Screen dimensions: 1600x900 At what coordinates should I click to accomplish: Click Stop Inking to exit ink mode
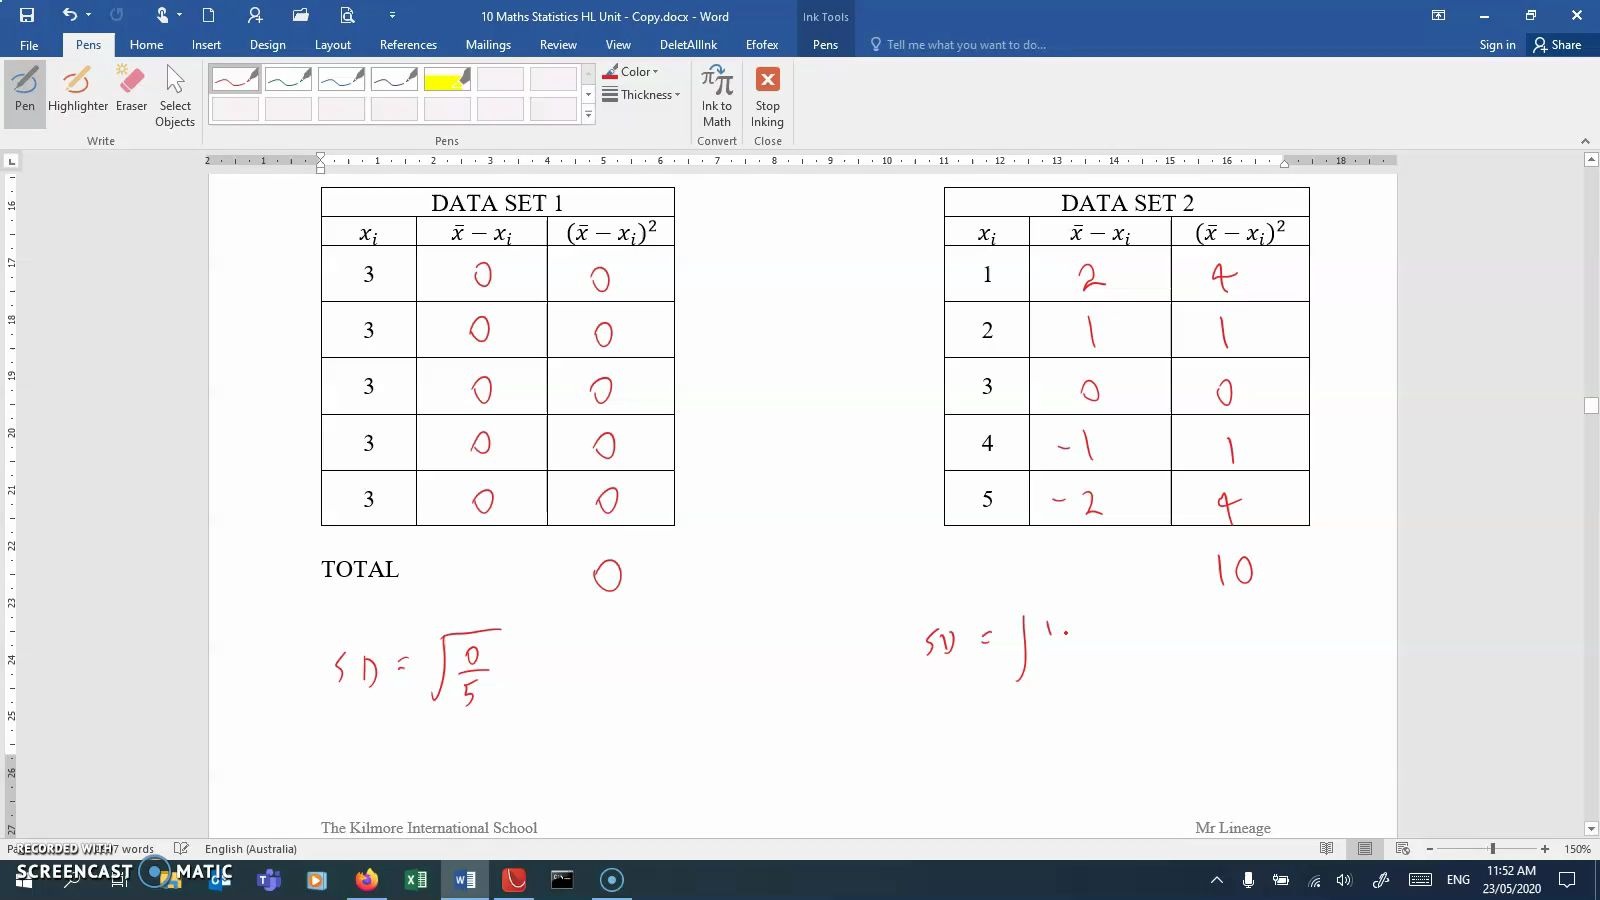[767, 96]
